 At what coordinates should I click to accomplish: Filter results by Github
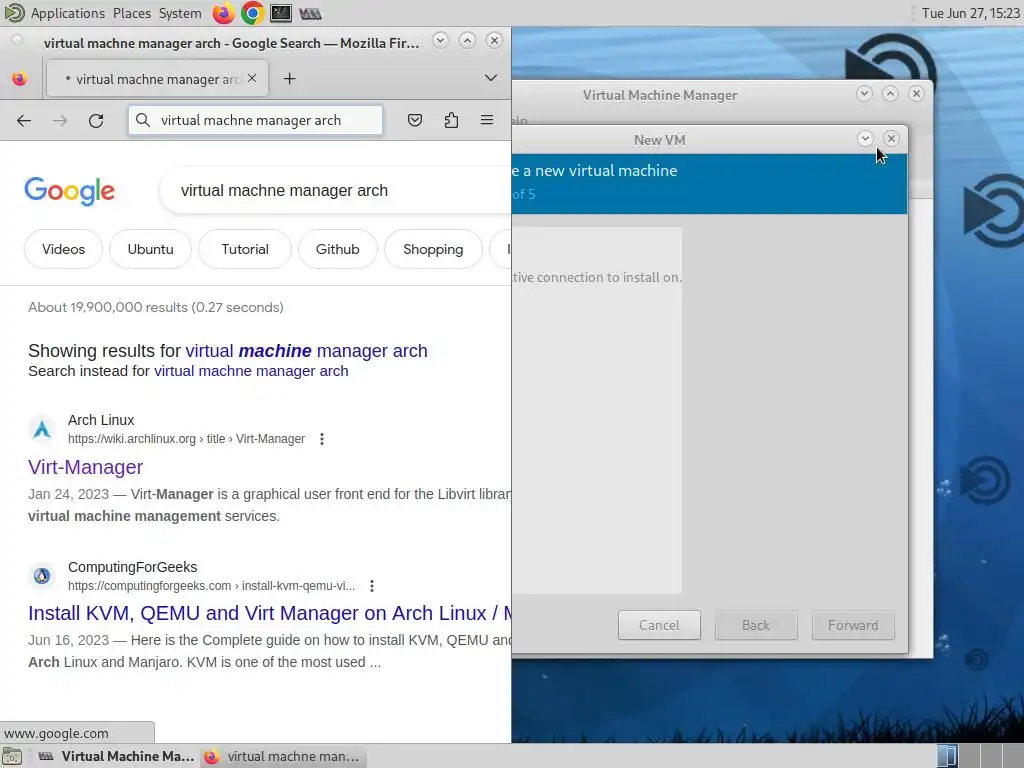(x=338, y=249)
